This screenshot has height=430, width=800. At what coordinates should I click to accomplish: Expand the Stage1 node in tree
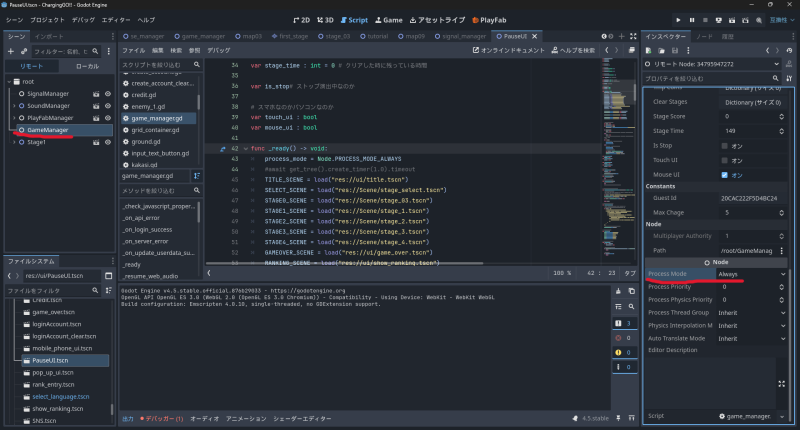click(14, 142)
